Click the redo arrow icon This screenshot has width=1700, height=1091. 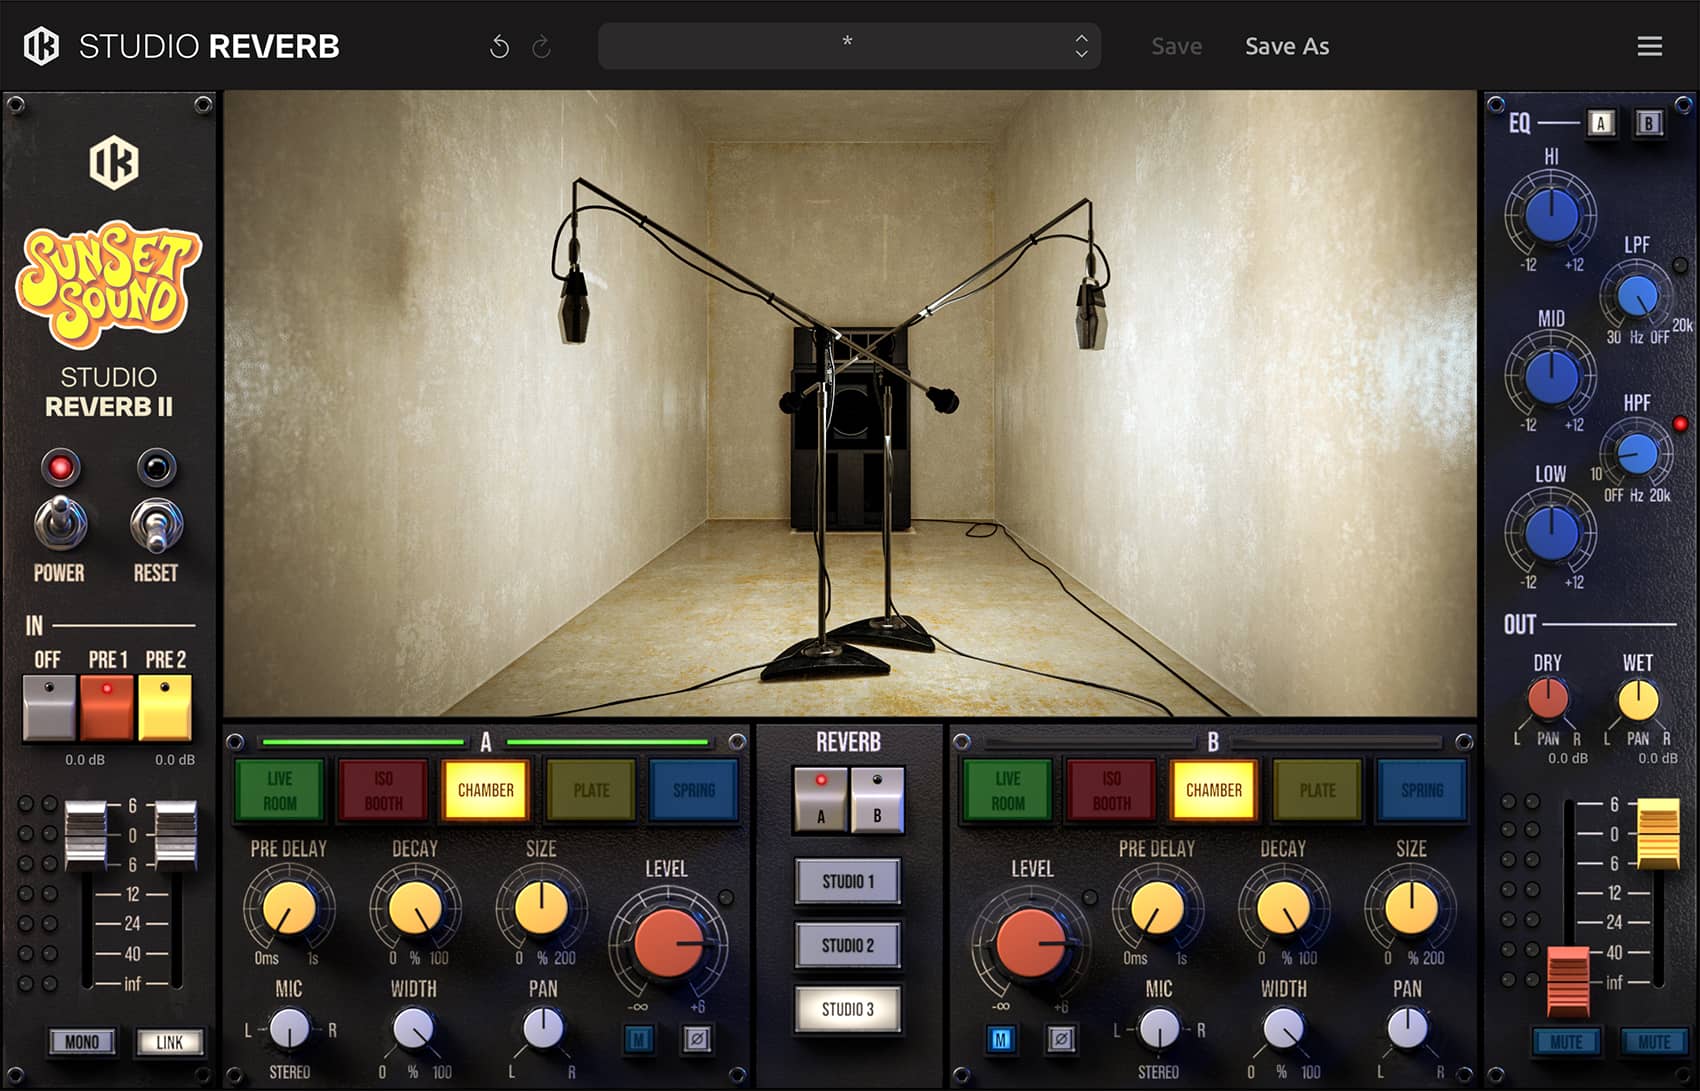[541, 47]
